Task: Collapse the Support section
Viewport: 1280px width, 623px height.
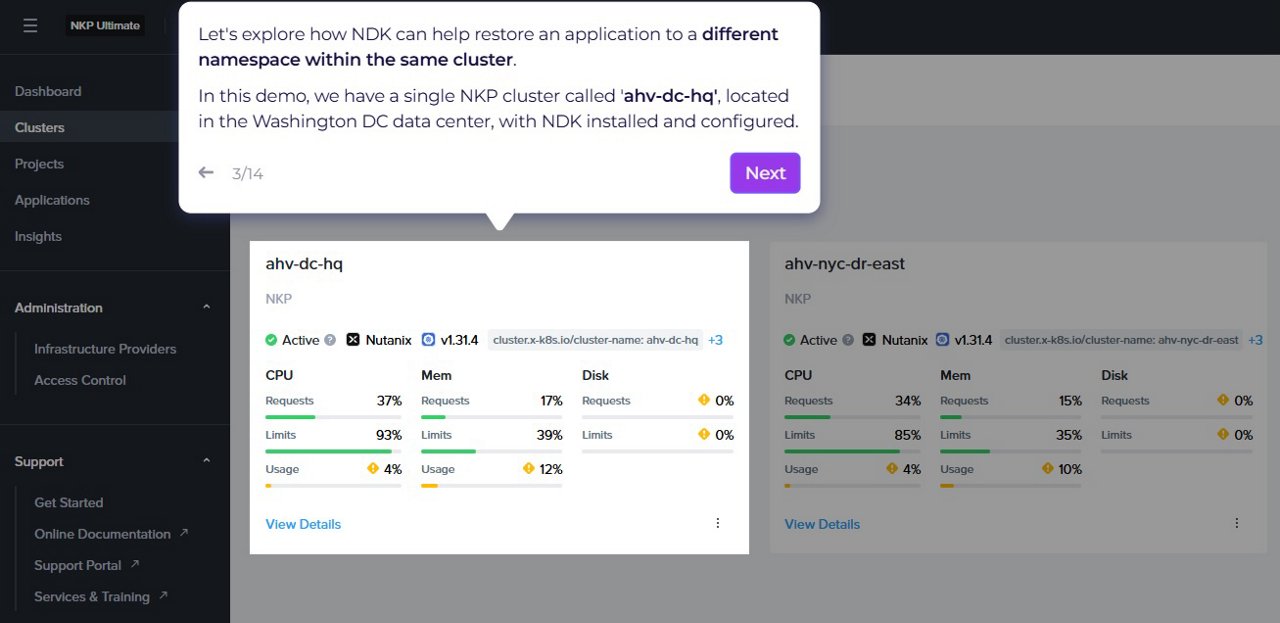Action: [206, 462]
